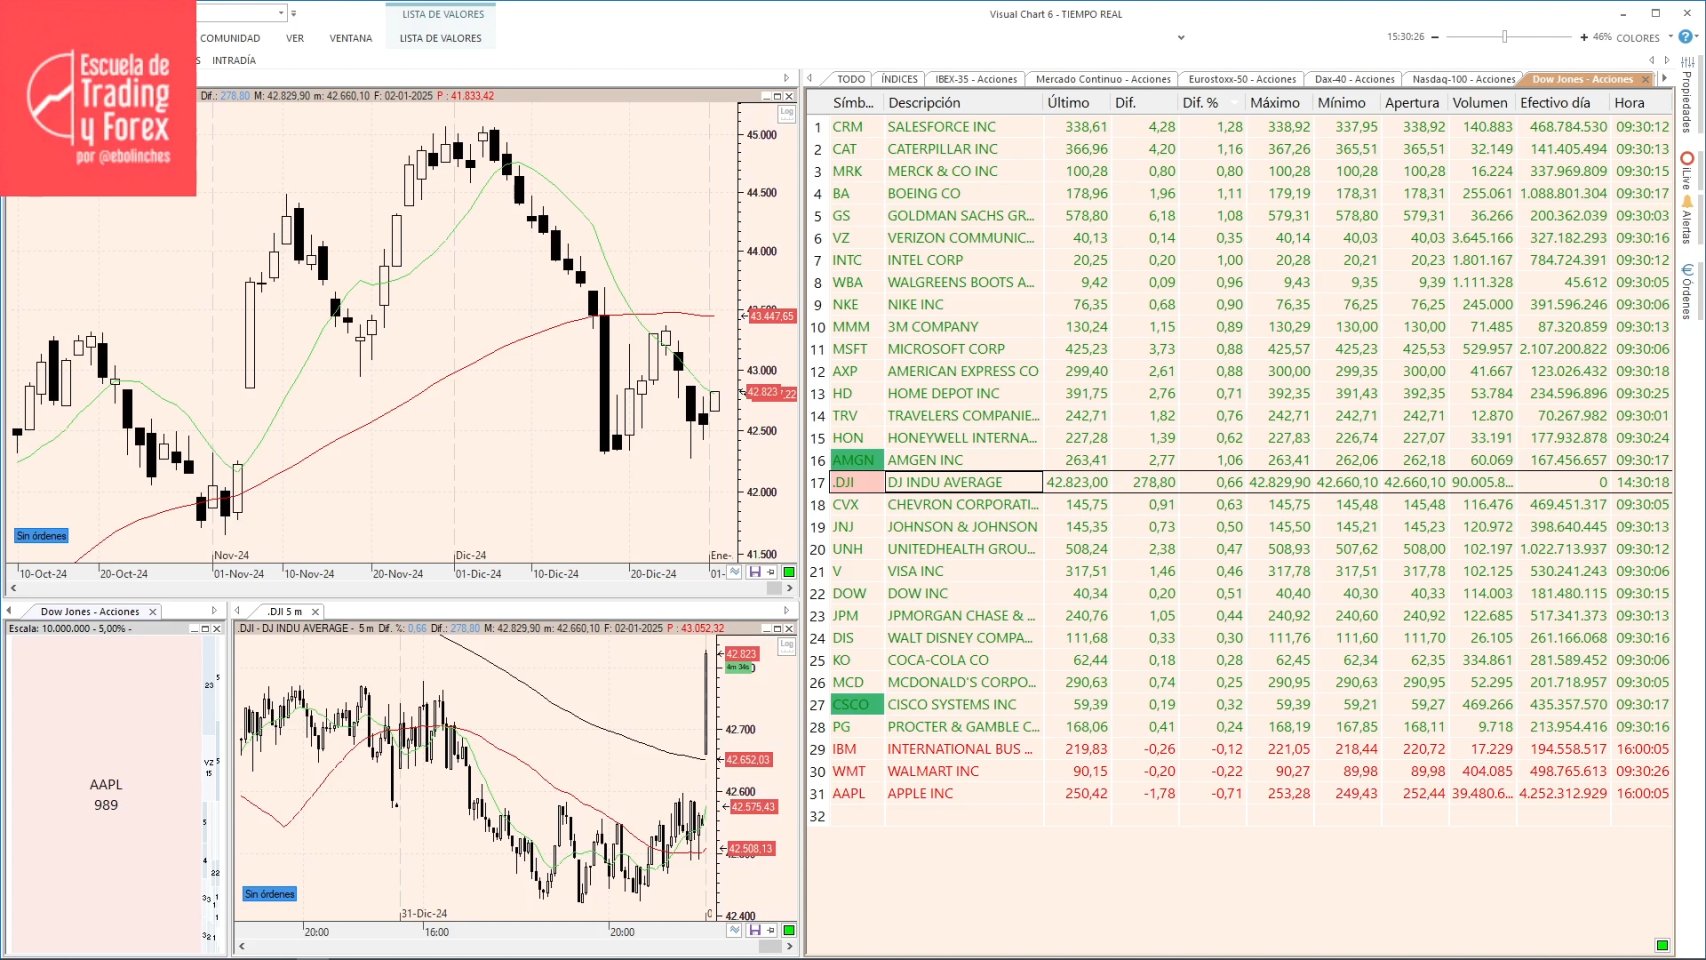1706x960 pixels.
Task: Expand the Help dropdown arrow
Action: point(1697,37)
